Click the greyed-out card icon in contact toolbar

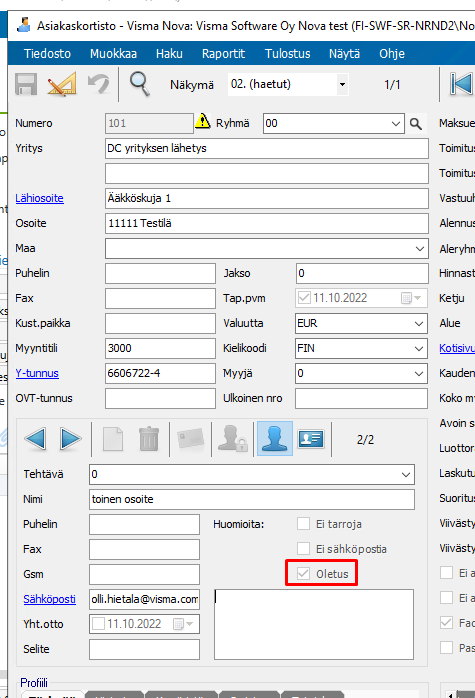pos(191,439)
